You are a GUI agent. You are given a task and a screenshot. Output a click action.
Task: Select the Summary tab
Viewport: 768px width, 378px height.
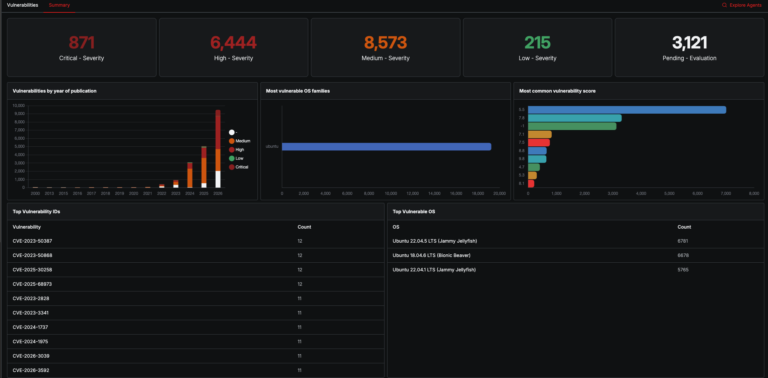[59, 5]
